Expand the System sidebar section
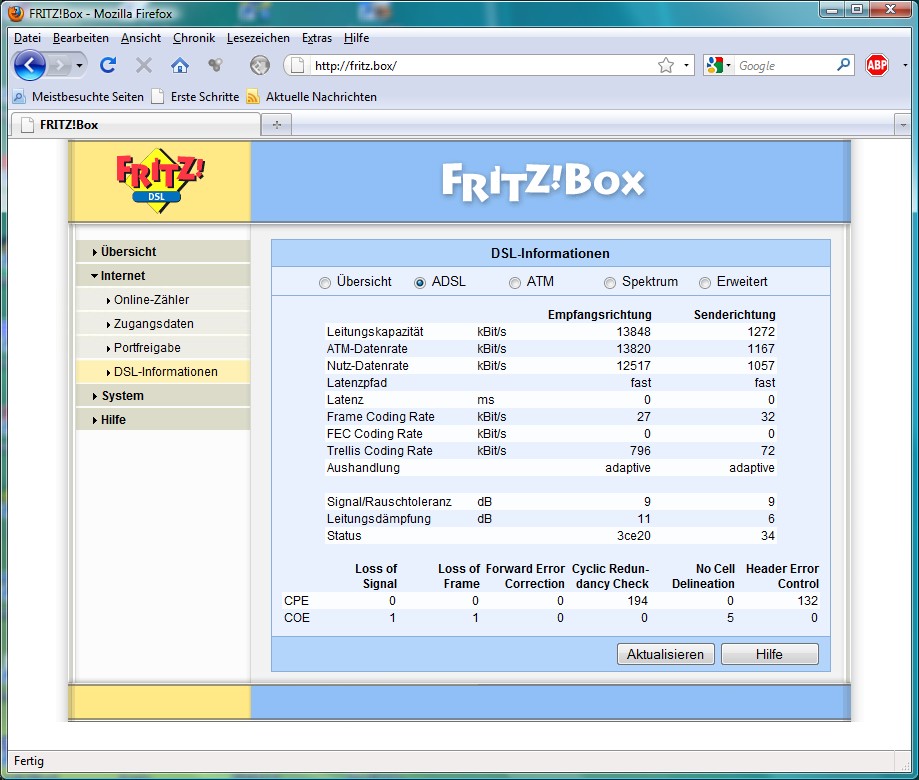Image resolution: width=919 pixels, height=780 pixels. (163, 396)
